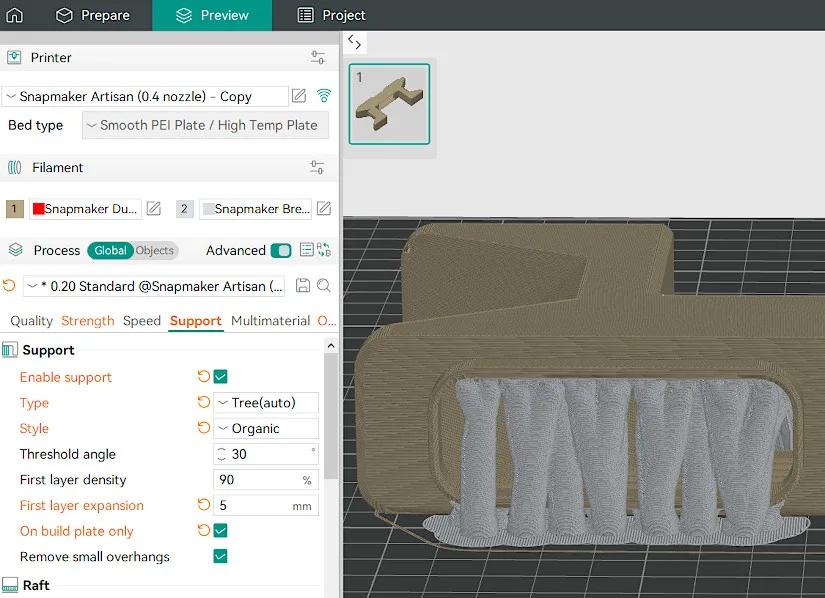Open the Project tab
825x598 pixels.
pyautogui.click(x=331, y=15)
